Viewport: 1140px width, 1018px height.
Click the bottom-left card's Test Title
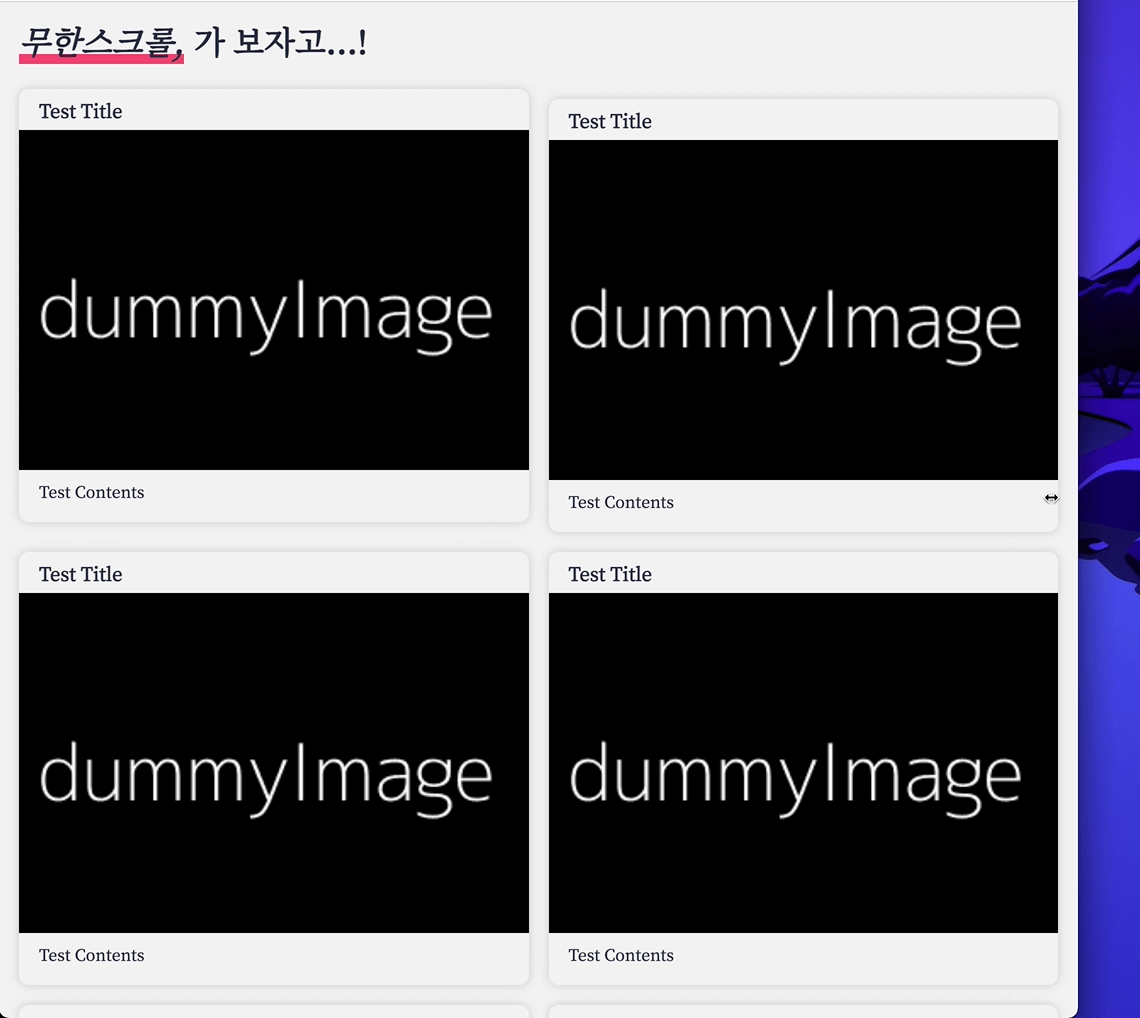pos(81,574)
